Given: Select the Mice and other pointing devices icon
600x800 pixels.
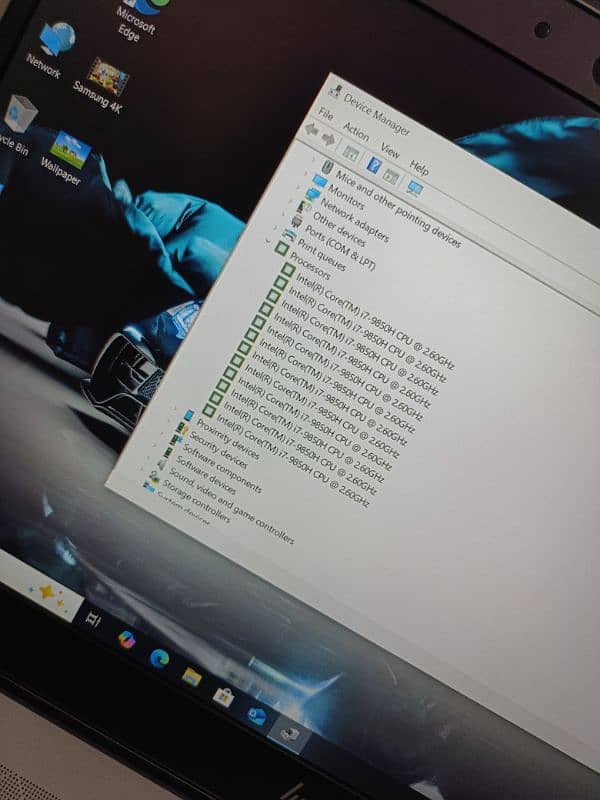Looking at the screenshot, I should [327, 167].
